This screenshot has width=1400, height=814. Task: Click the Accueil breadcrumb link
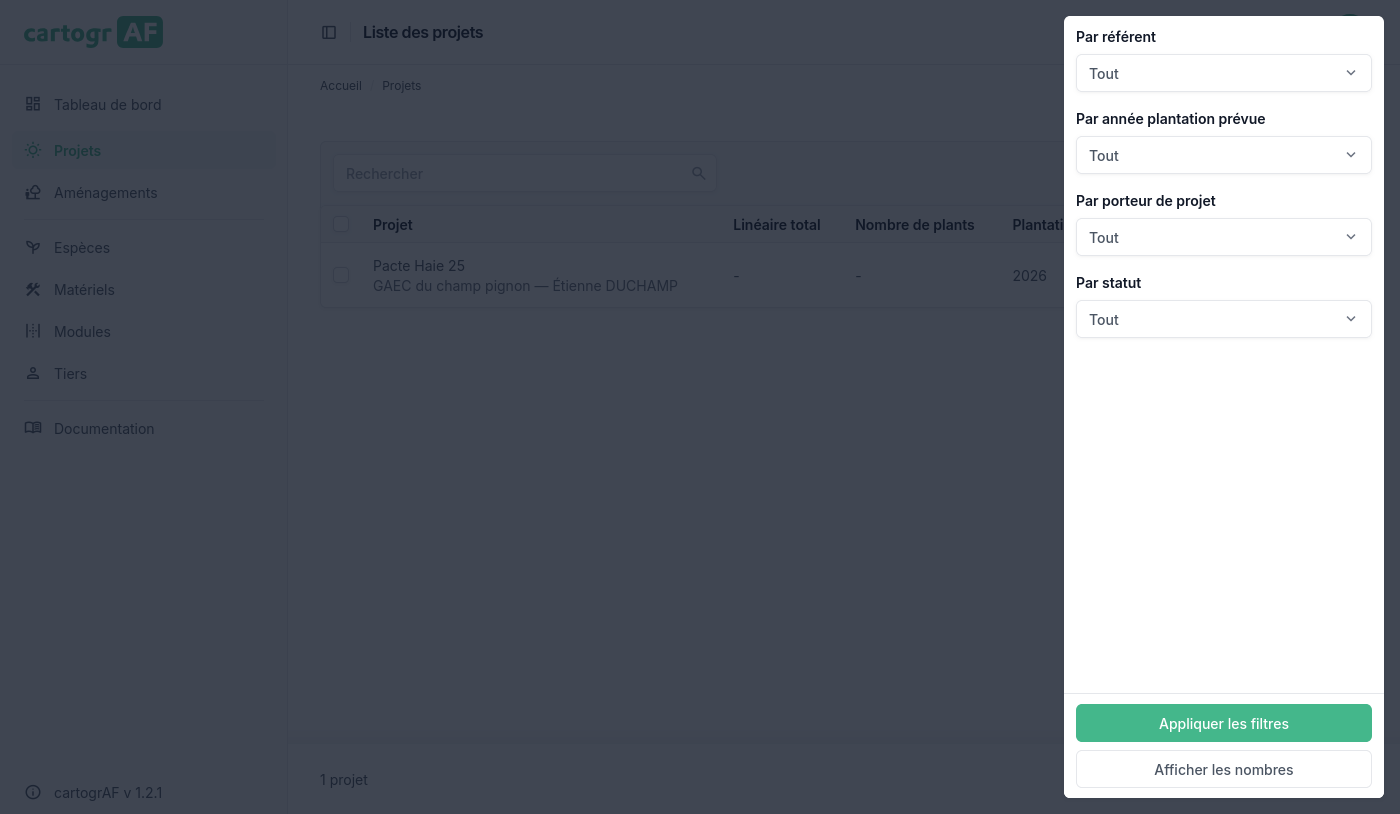click(341, 86)
